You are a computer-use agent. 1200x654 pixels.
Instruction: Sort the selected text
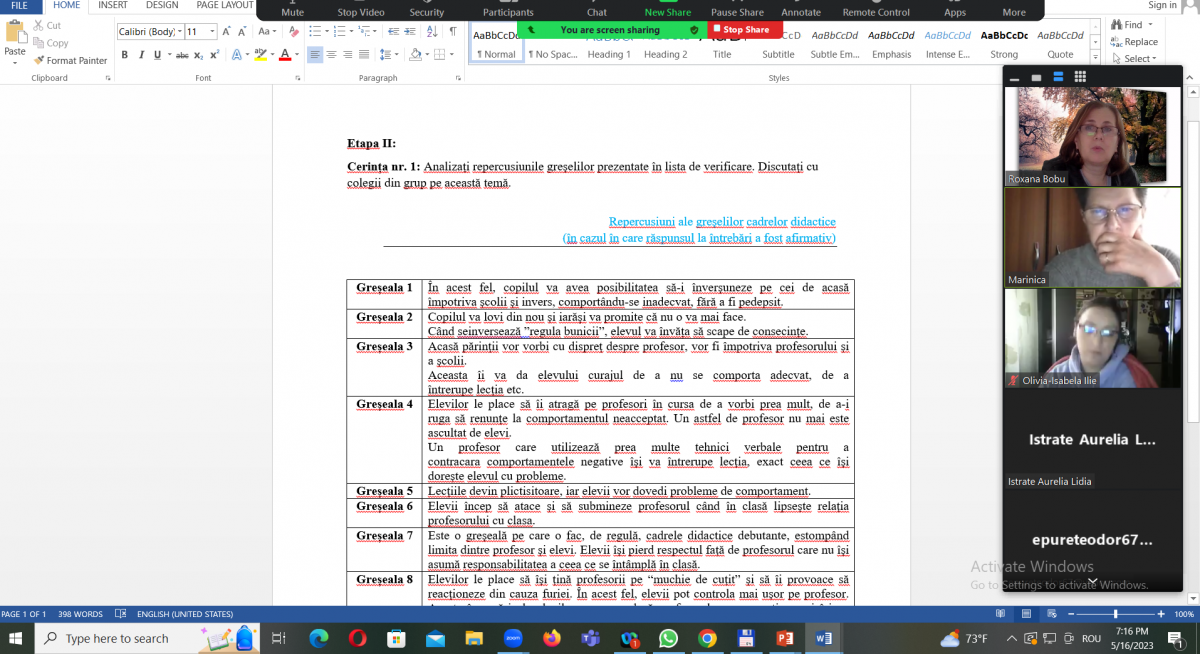coord(433,32)
